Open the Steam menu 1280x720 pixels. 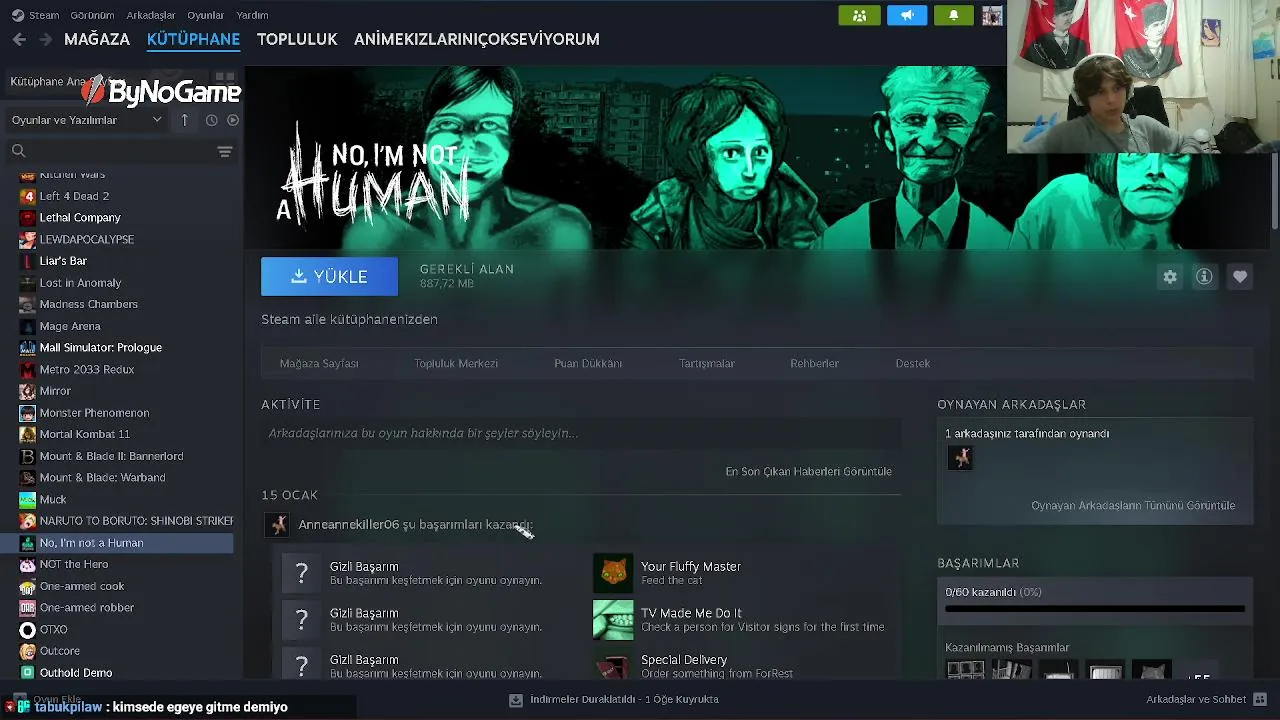pyautogui.click(x=36, y=15)
